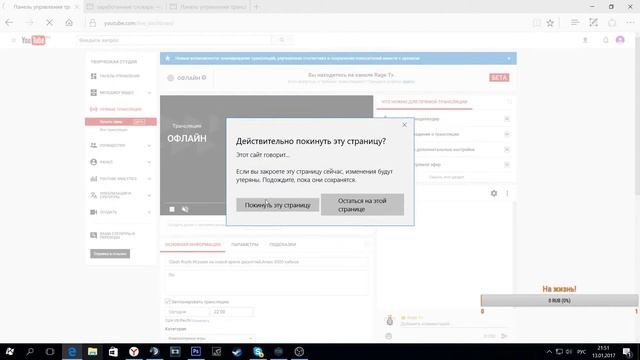Send chat message arrow icon
Image resolution: width=640 pixels, height=360 pixels.
click(504, 336)
